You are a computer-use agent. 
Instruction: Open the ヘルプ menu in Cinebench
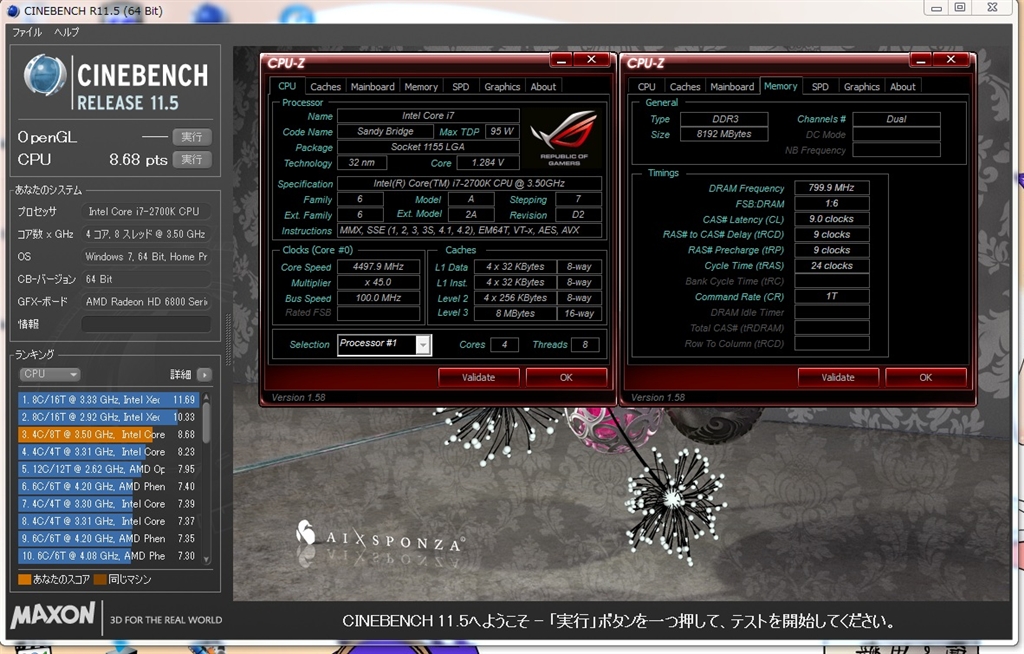(x=67, y=32)
